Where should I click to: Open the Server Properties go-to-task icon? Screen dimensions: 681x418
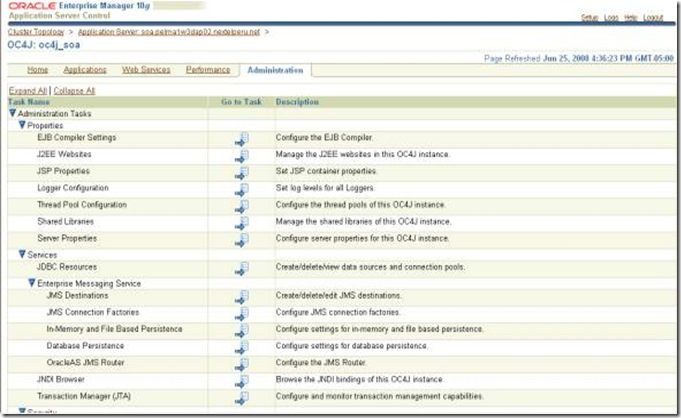(x=241, y=240)
